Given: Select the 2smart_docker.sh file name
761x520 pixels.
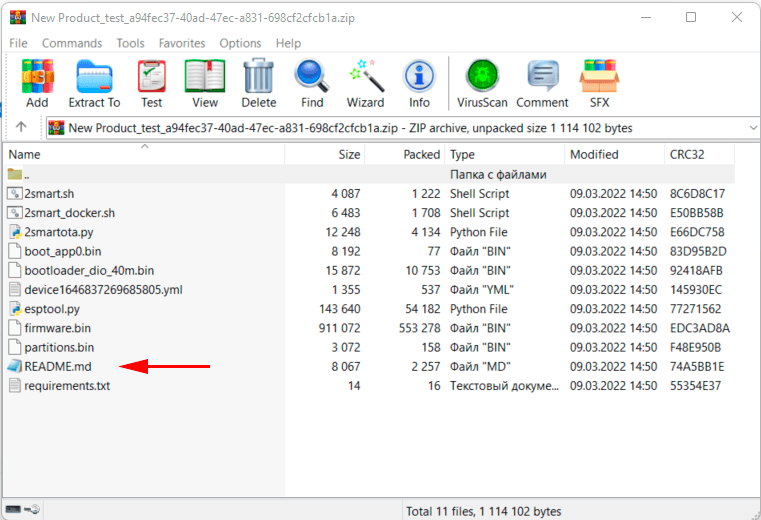Looking at the screenshot, I should tap(69, 213).
